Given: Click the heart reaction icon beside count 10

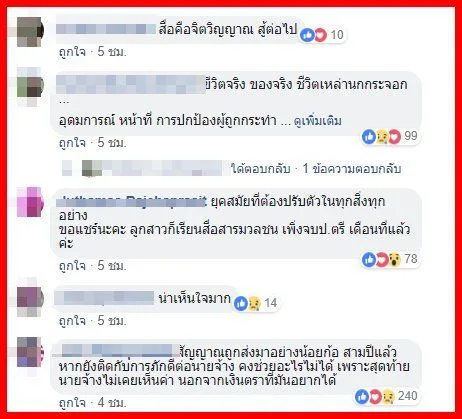Looking at the screenshot, I should point(320,35).
